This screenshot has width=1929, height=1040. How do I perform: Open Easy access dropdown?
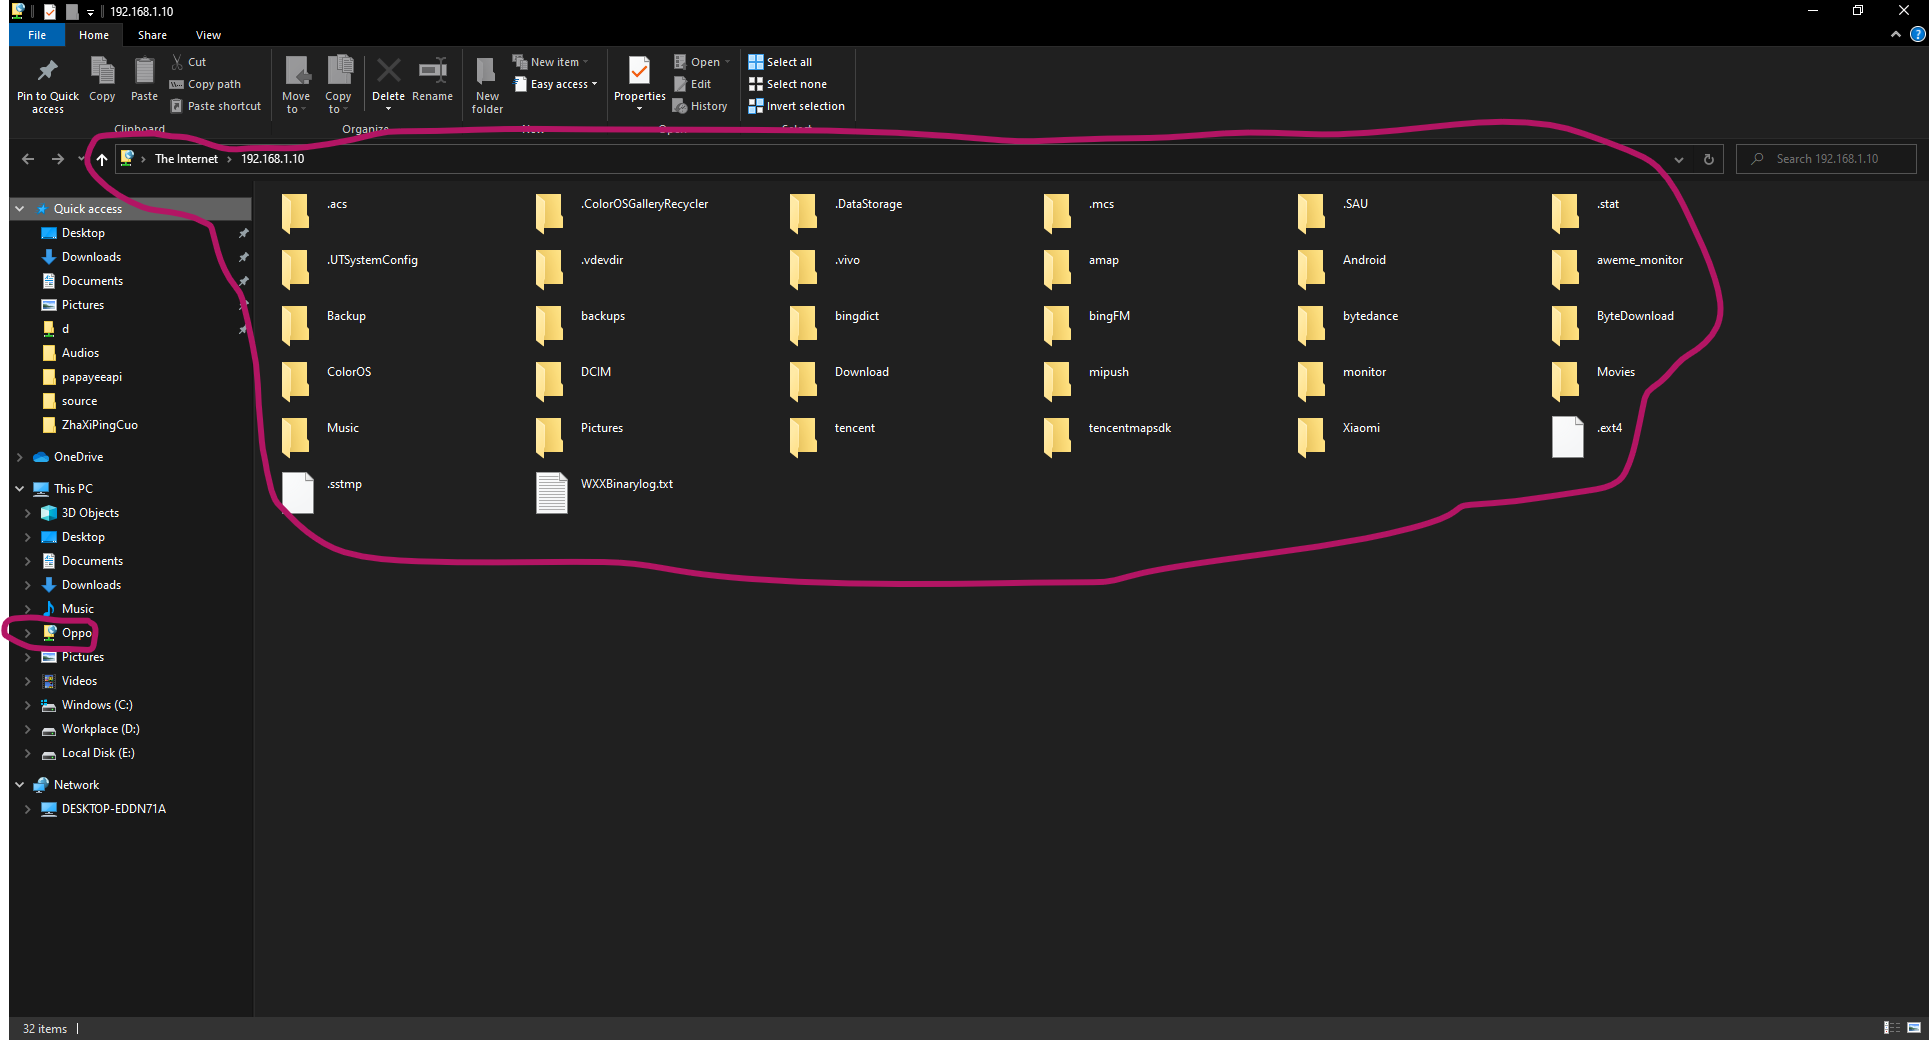click(555, 84)
